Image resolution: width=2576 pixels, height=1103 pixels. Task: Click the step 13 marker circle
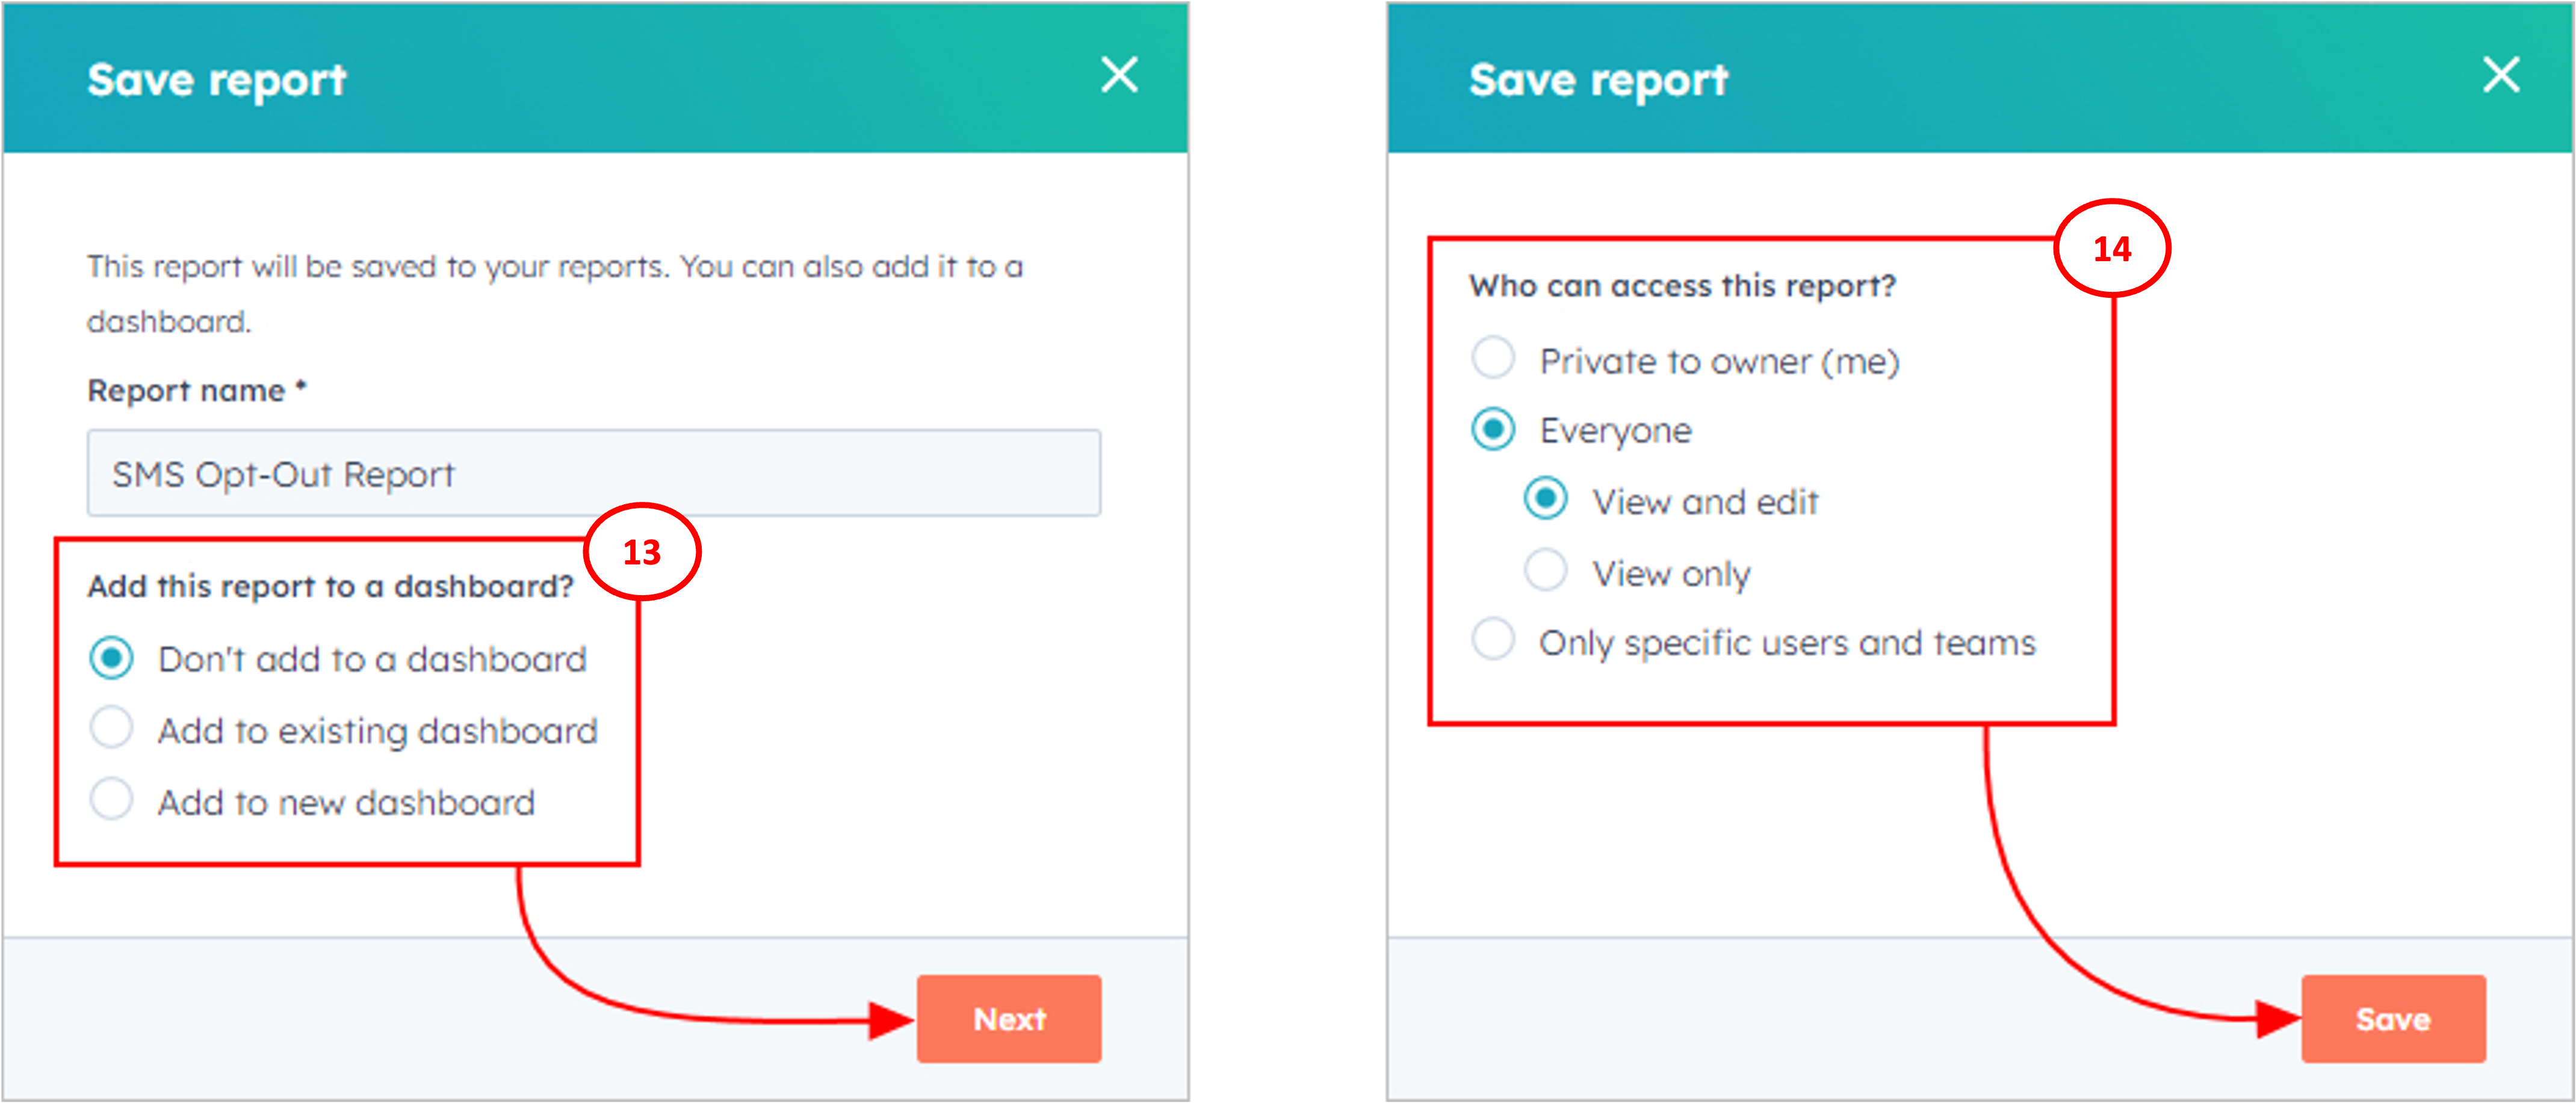pos(642,552)
